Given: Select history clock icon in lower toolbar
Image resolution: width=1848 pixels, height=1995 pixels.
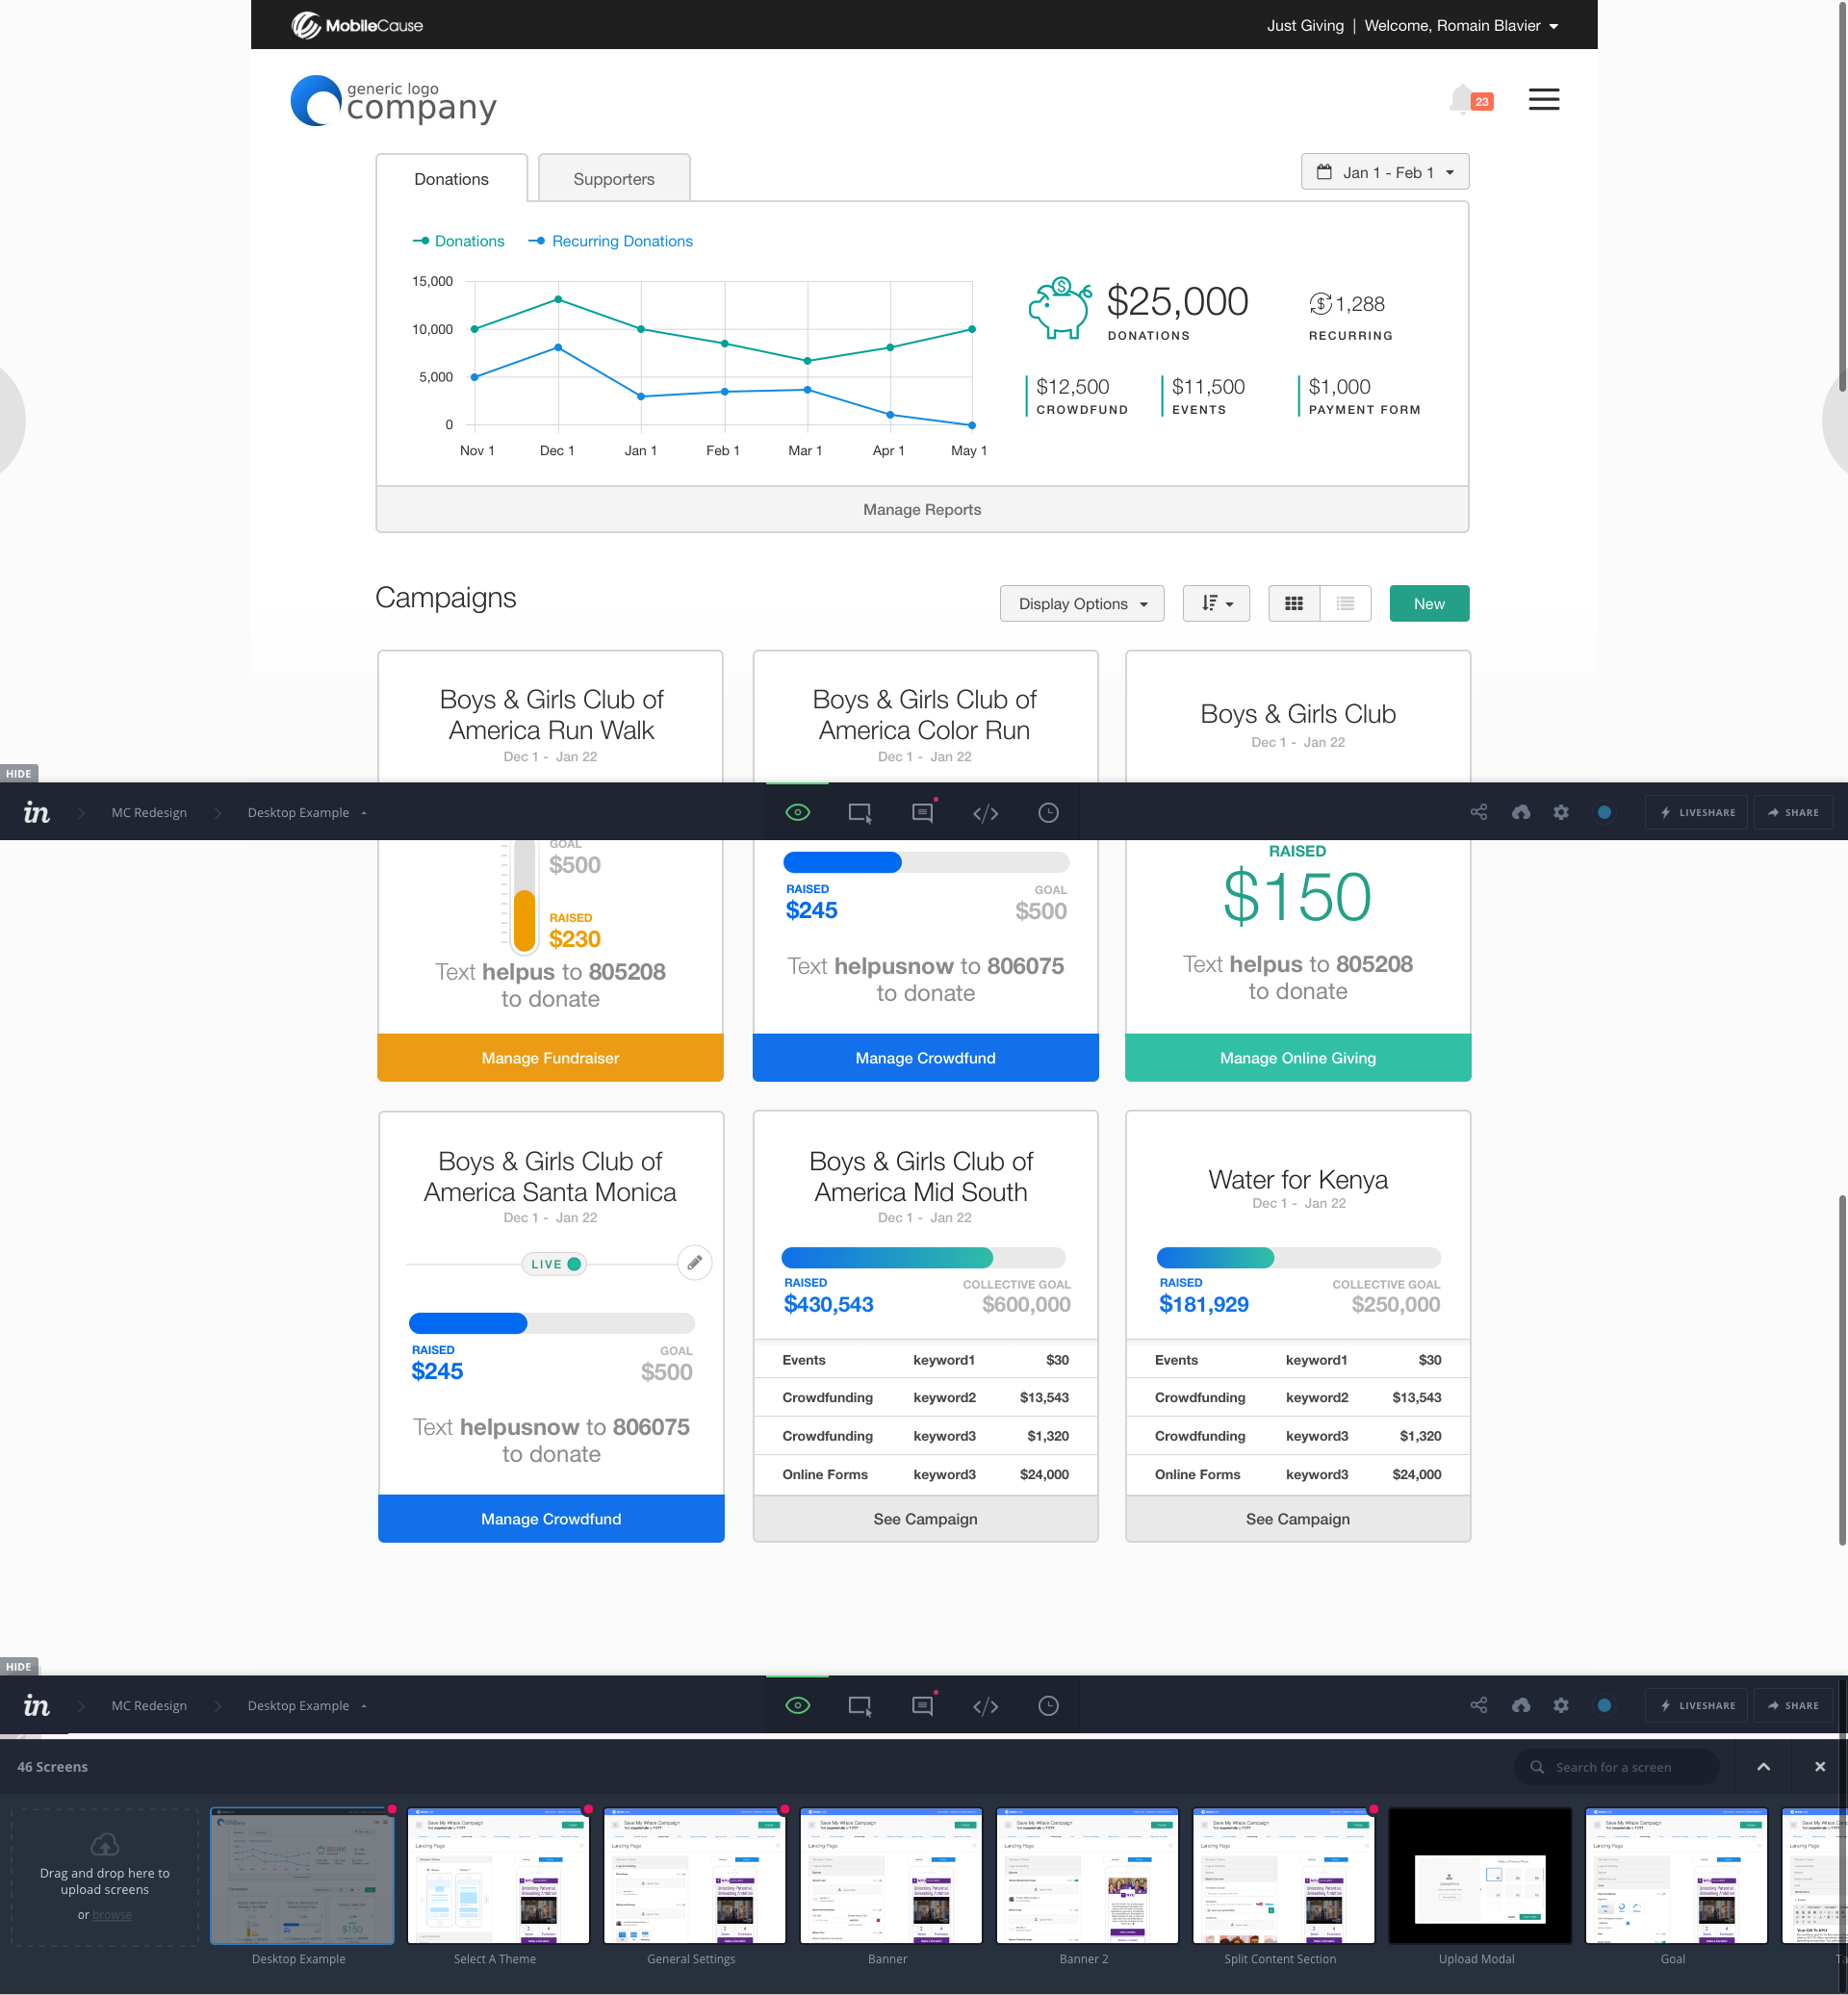Looking at the screenshot, I should 1048,1705.
